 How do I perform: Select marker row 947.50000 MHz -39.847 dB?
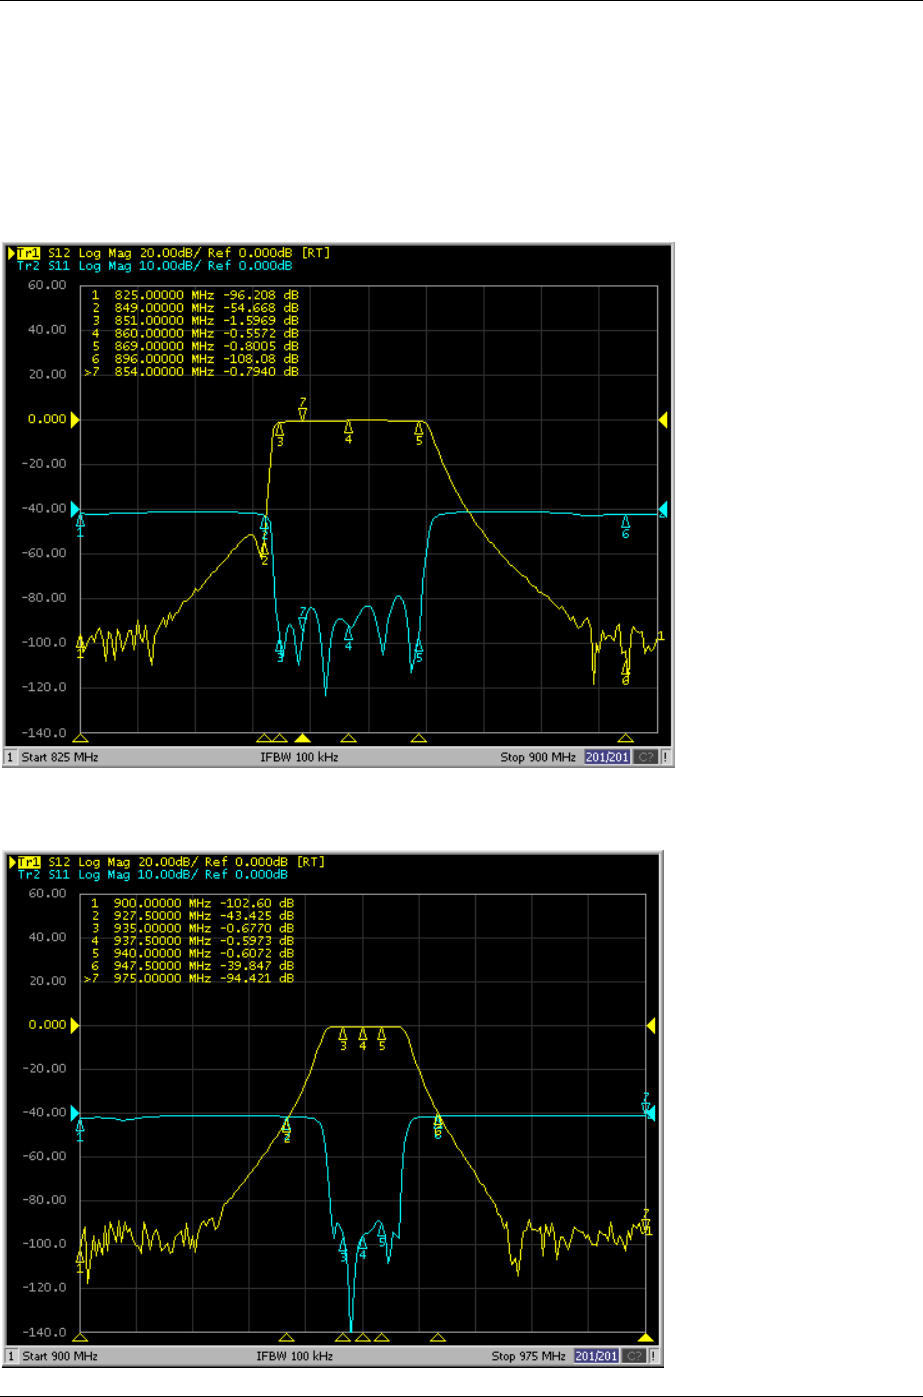coord(192,966)
